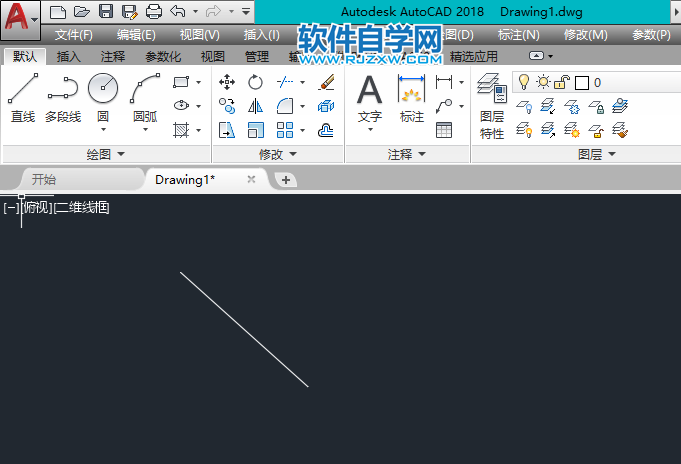Click the Leader tool icon
The height and width of the screenshot is (464, 681).
pyautogui.click(x=444, y=106)
